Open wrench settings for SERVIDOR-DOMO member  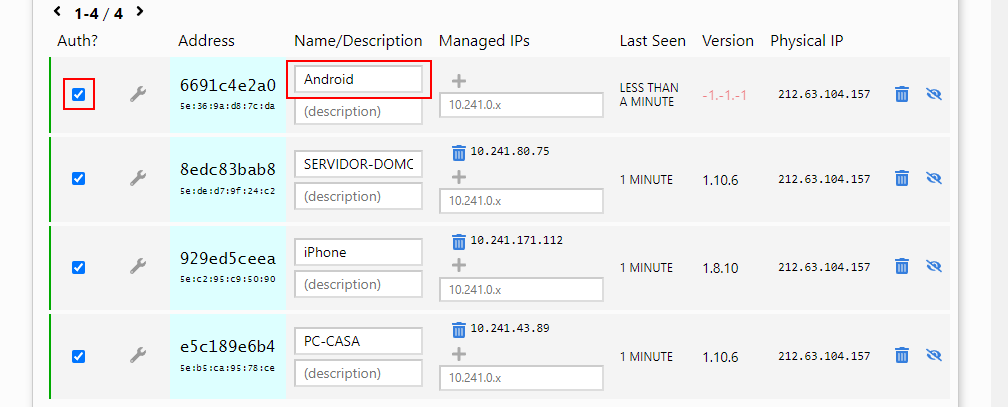click(138, 178)
